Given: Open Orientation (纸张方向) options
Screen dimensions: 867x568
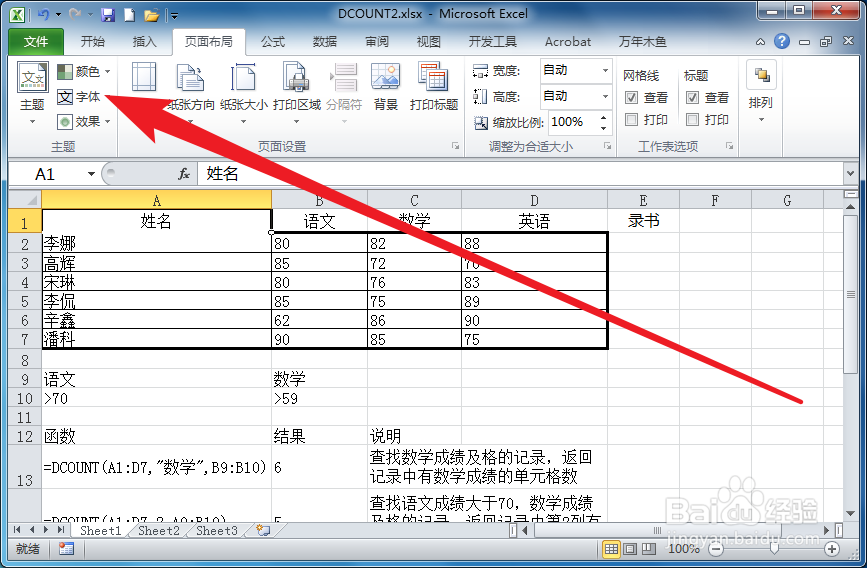Looking at the screenshot, I should pos(190,91).
